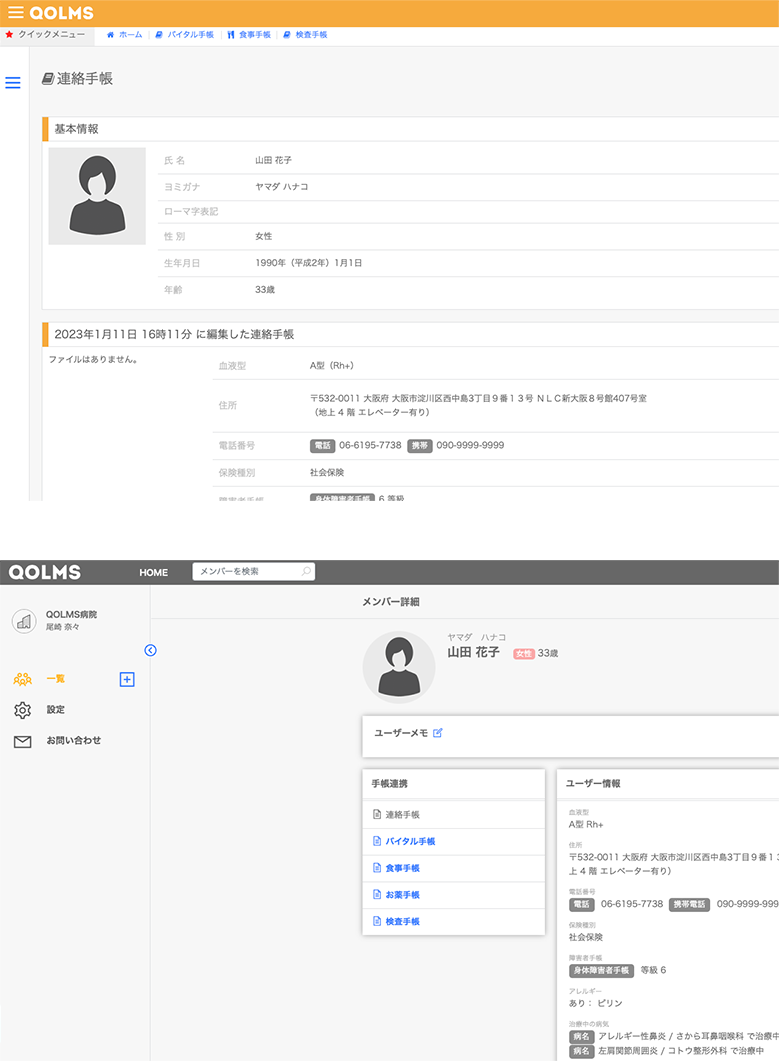Open 設定 with the gear icon

(23, 710)
